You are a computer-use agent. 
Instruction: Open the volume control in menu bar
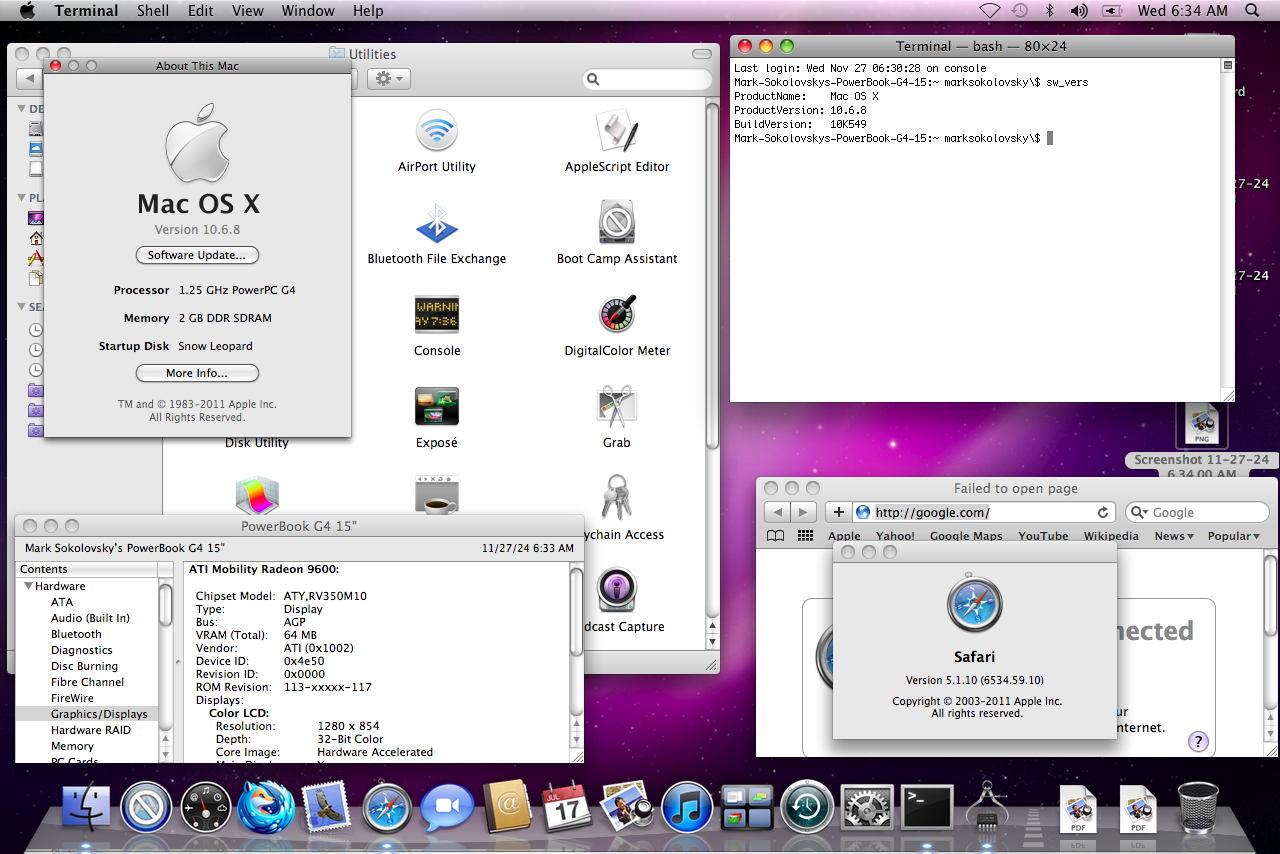(x=1078, y=11)
